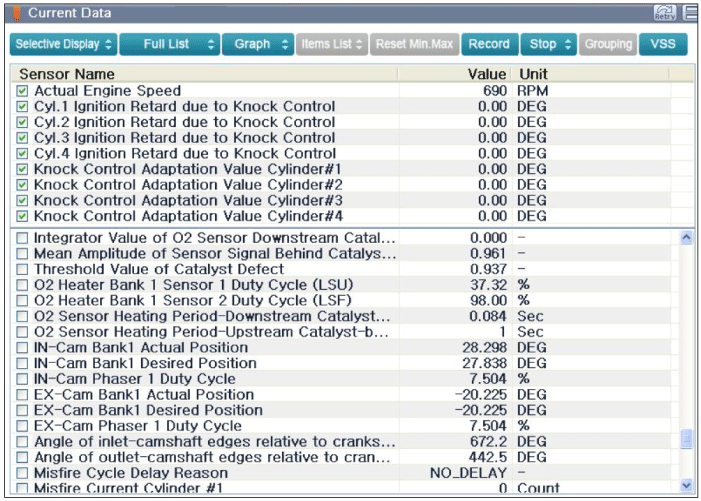The image size is (701, 501).
Task: Select the 672.2 inlet-camshaft angle value
Action: tap(488, 442)
